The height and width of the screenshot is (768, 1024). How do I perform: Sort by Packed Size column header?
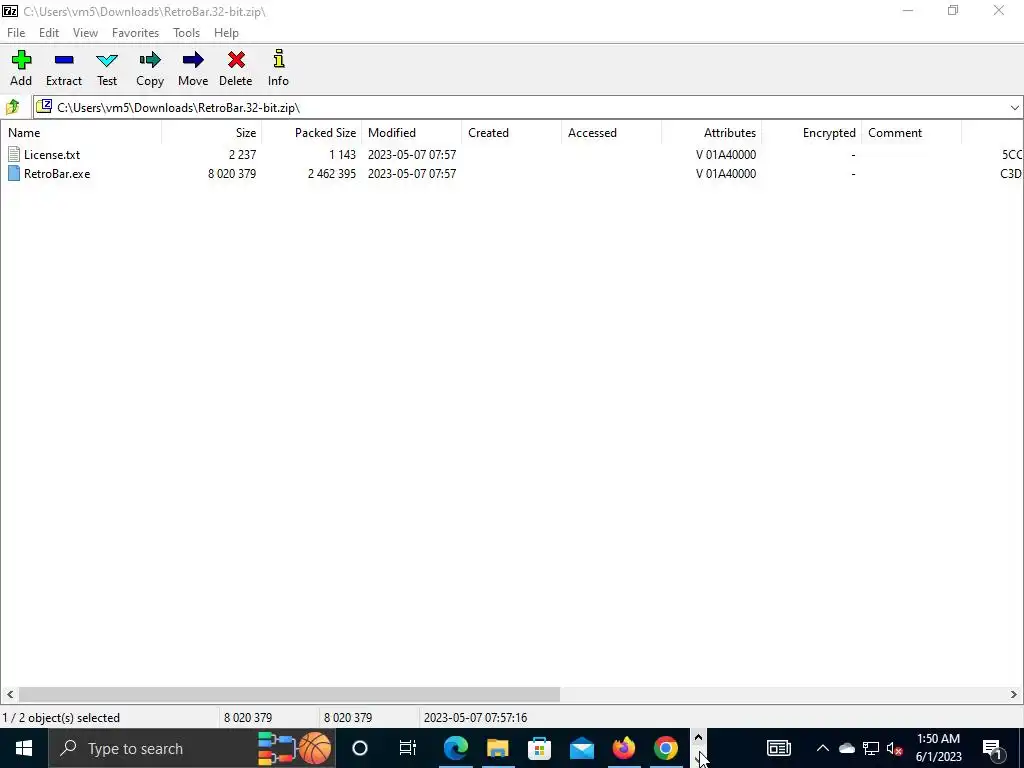click(x=312, y=133)
